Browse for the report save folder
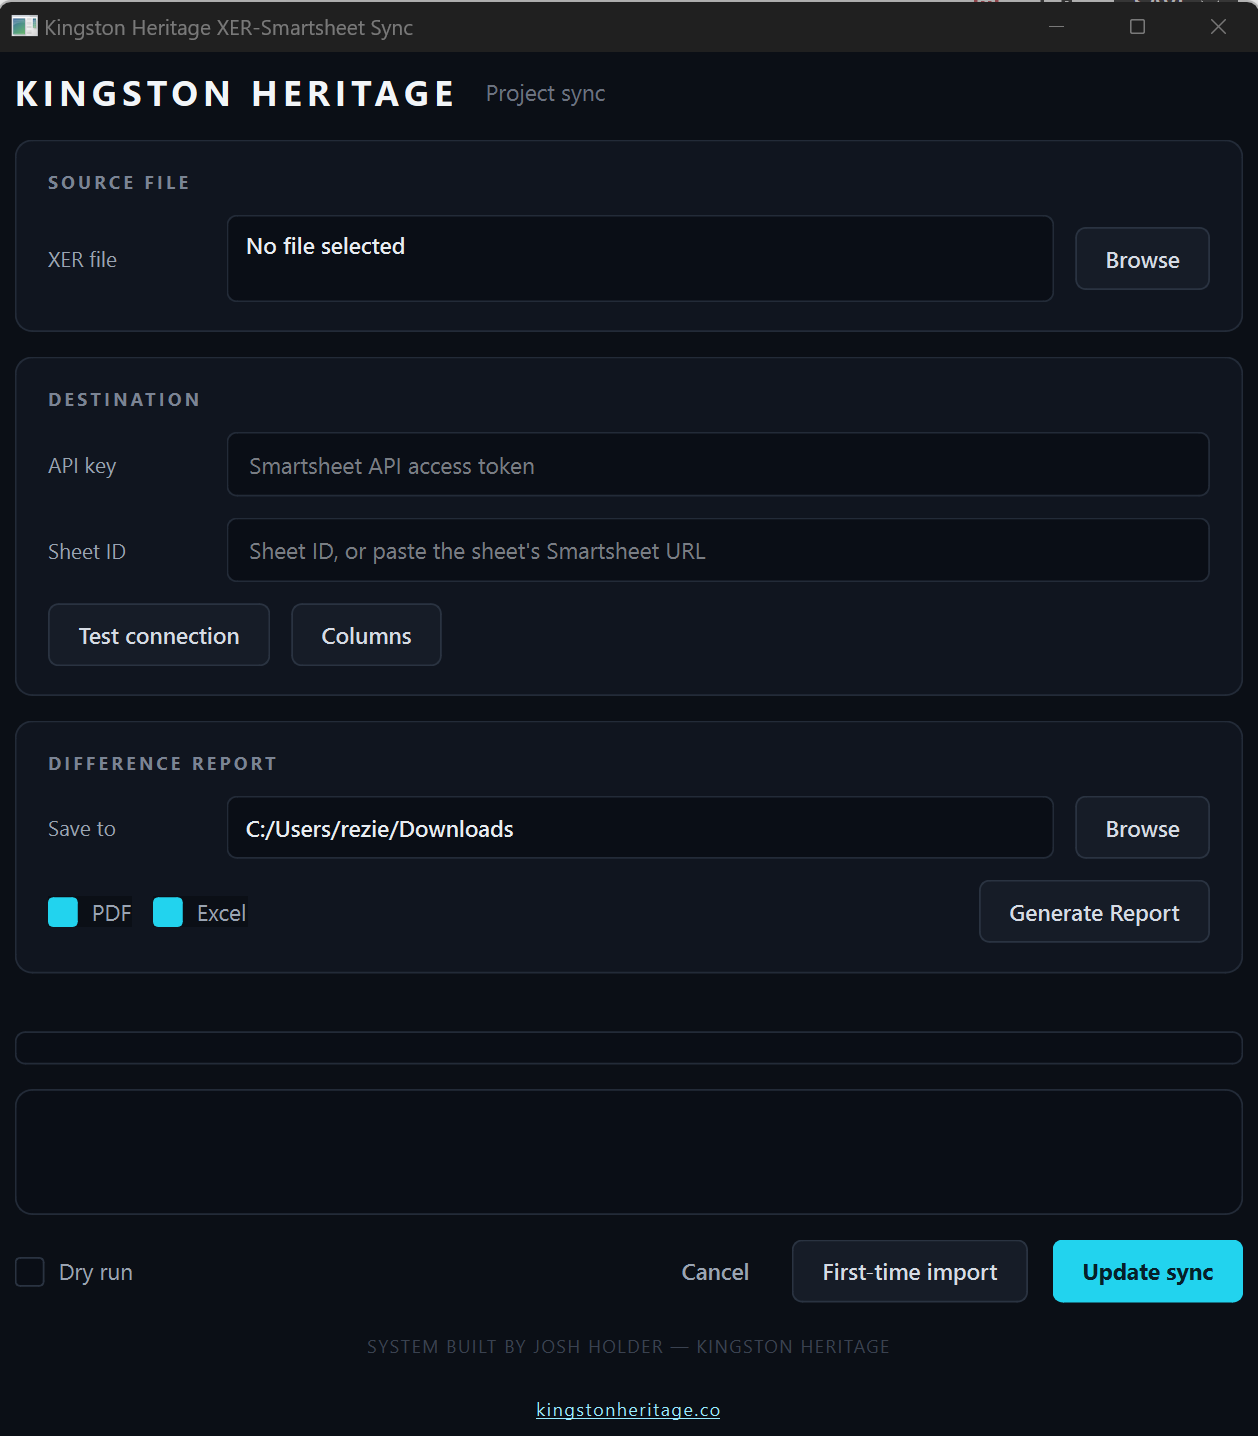This screenshot has height=1436, width=1258. click(1142, 828)
